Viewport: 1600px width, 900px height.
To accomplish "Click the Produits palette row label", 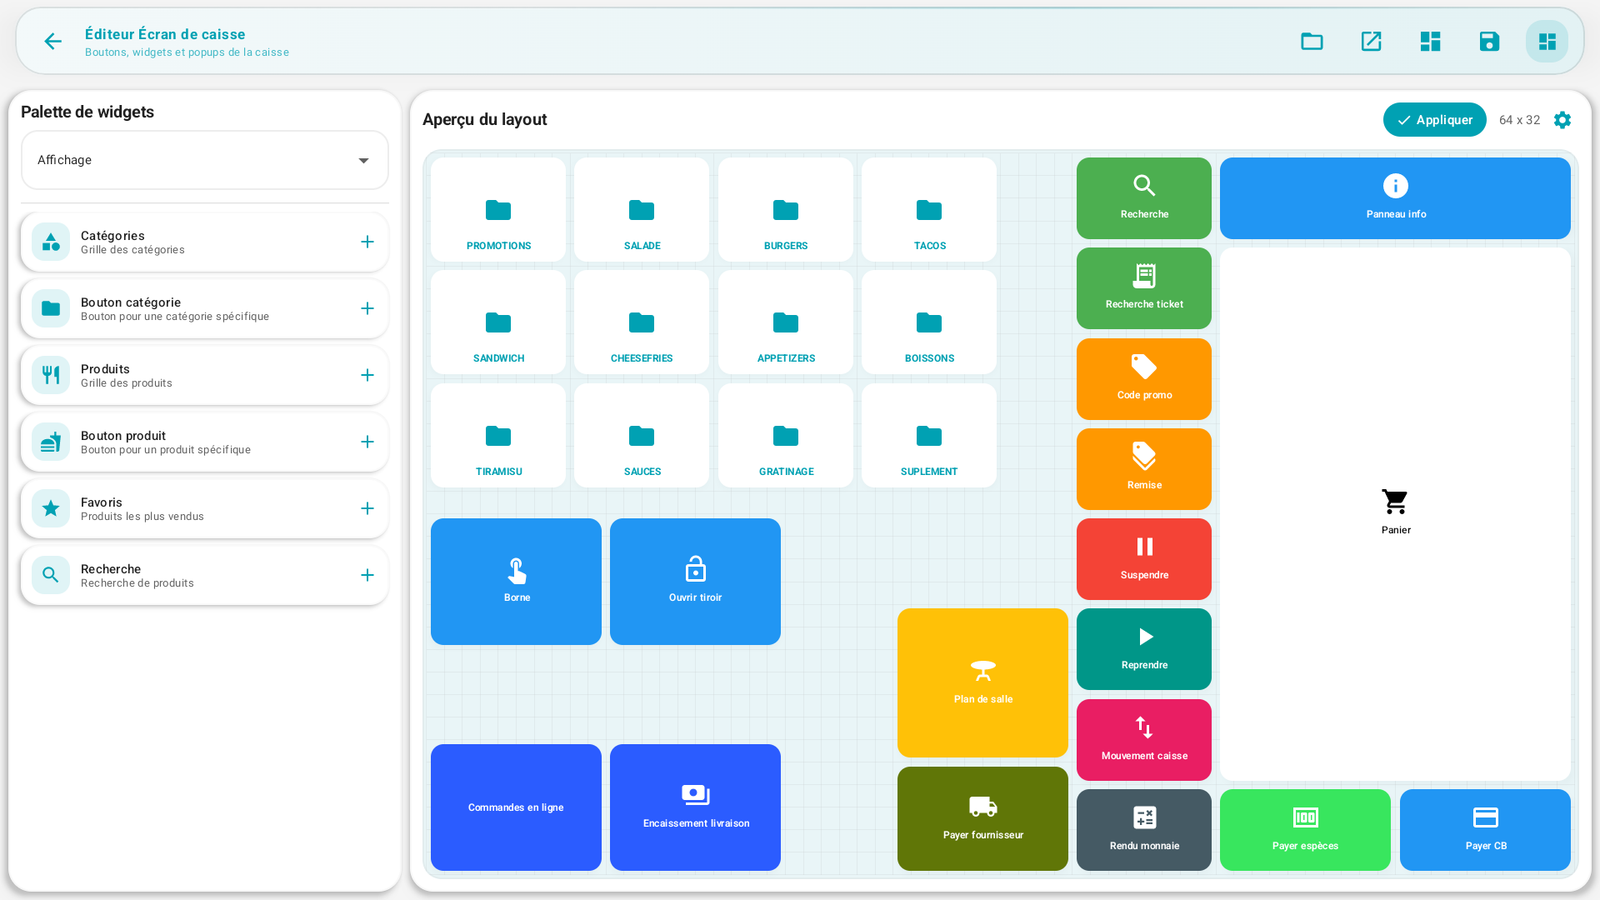I will [x=105, y=369].
